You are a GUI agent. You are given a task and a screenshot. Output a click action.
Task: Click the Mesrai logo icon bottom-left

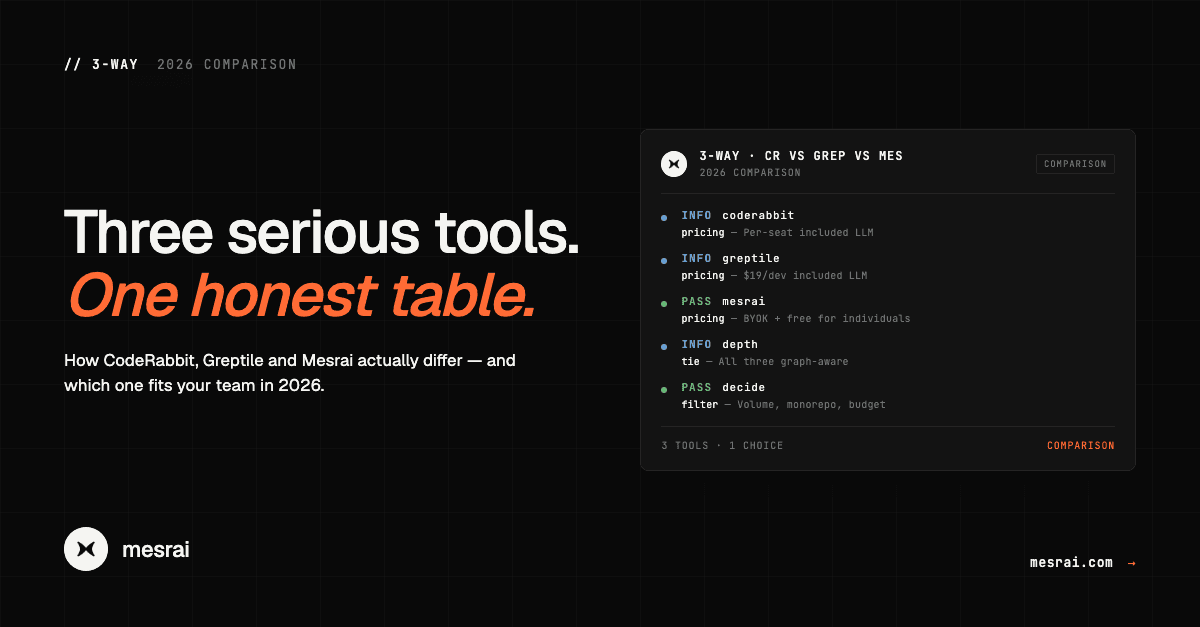[x=86, y=549]
